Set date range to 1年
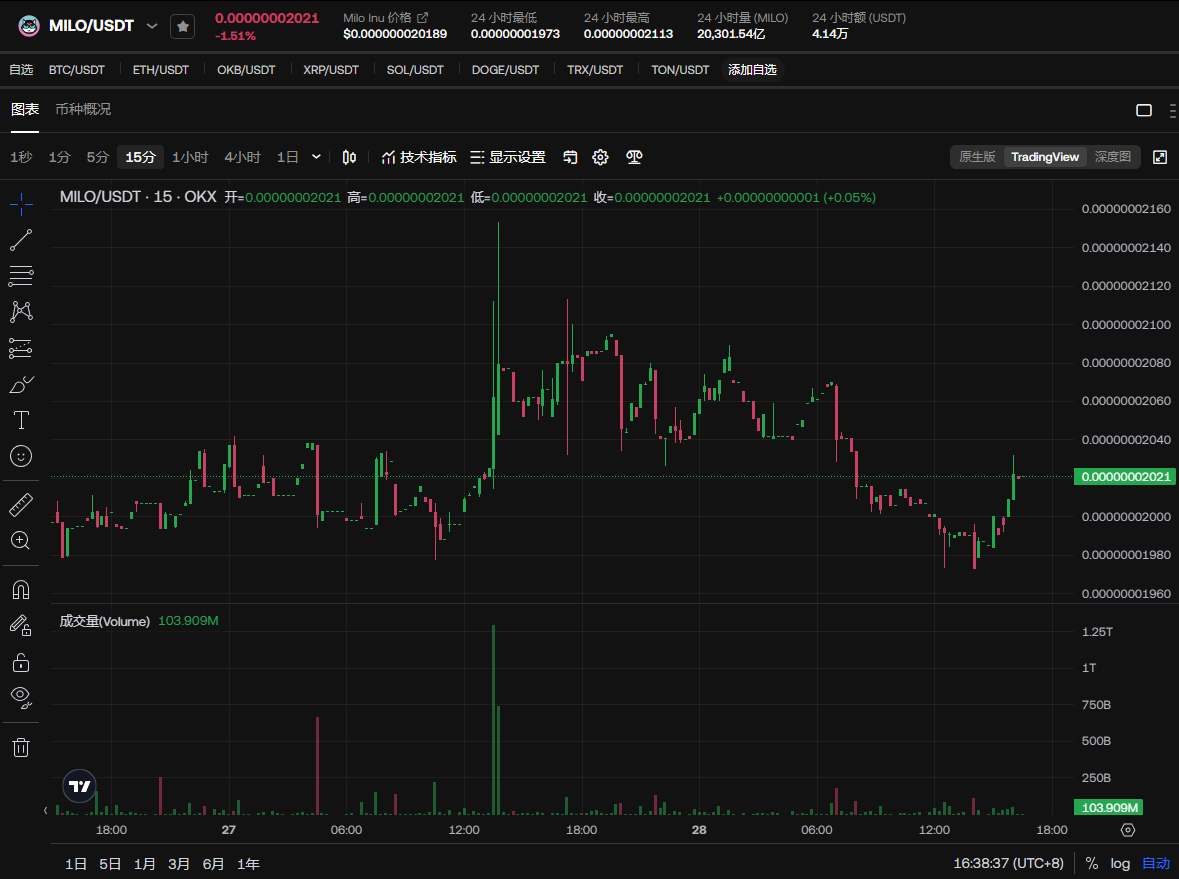 248,864
